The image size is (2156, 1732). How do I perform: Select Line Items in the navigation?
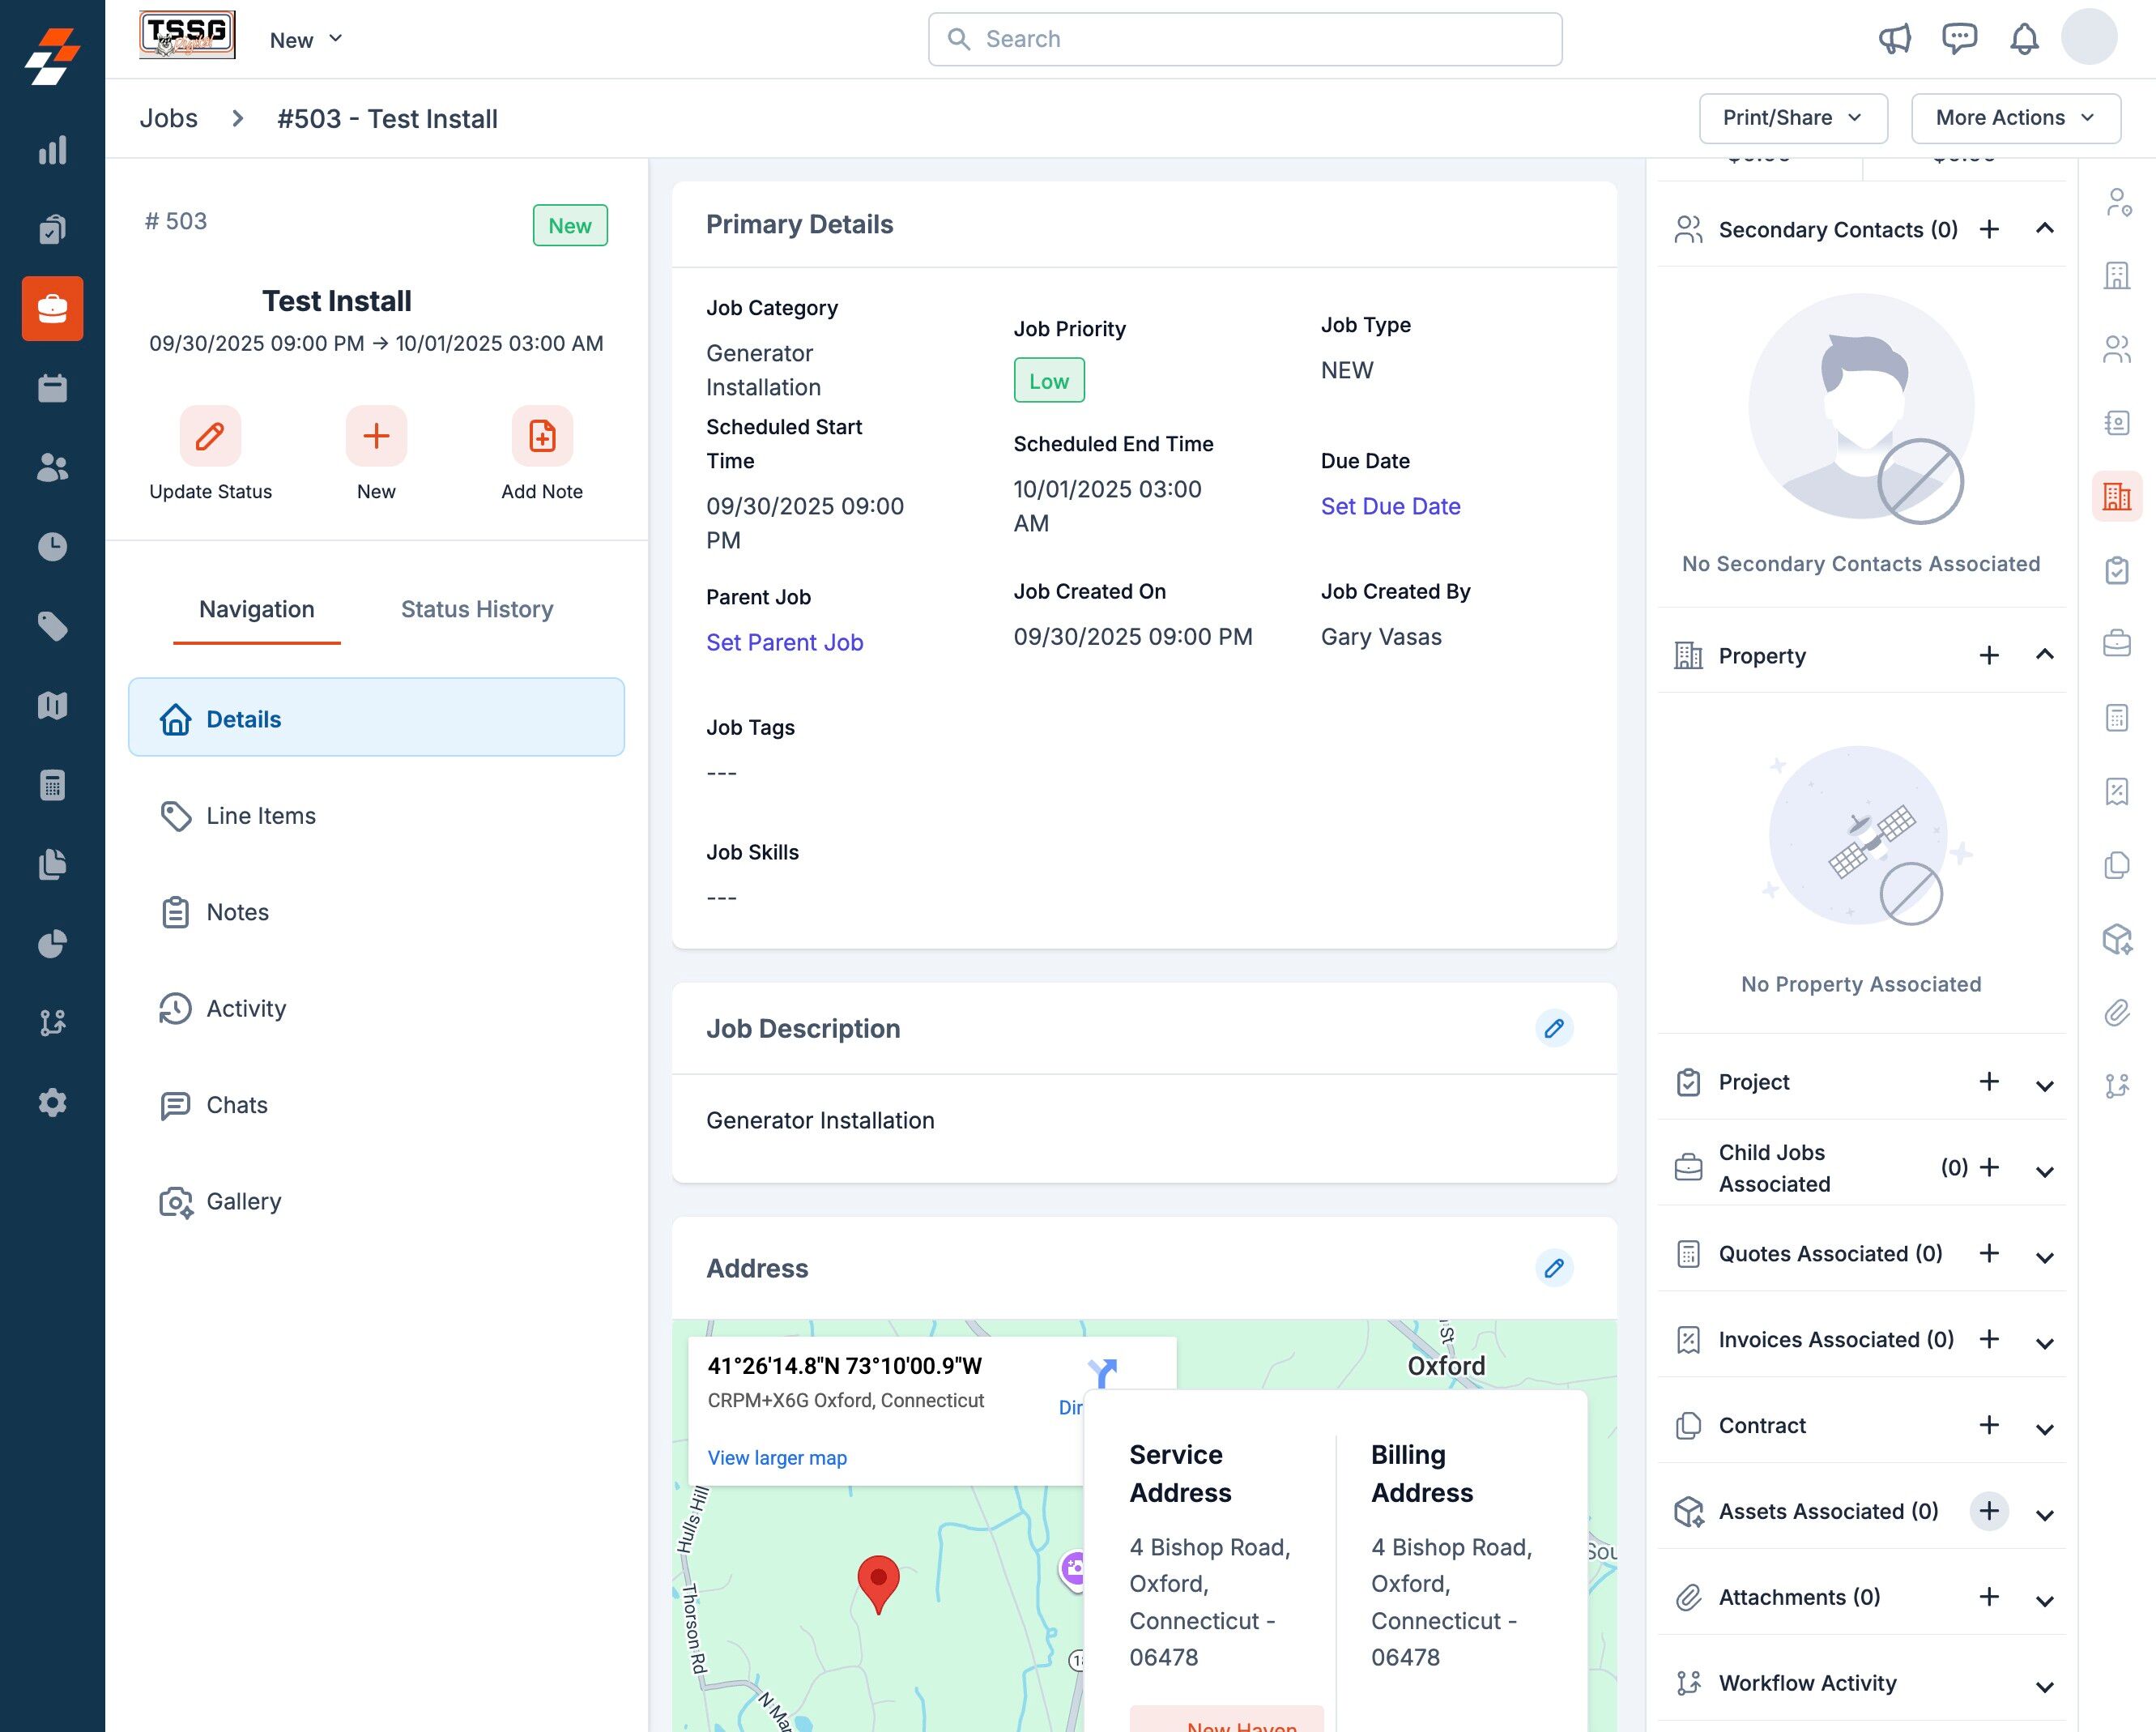tap(260, 815)
